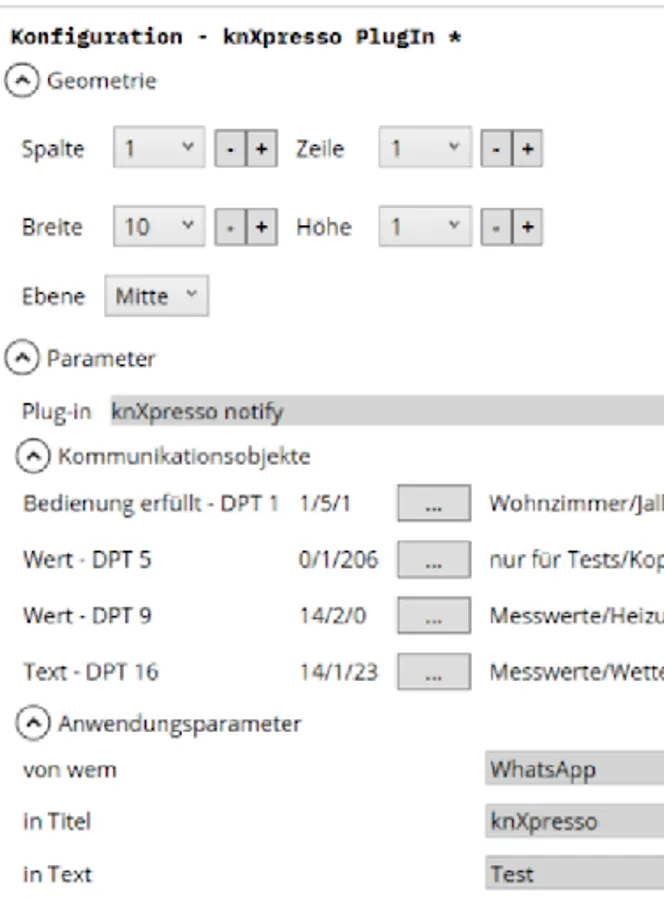The height and width of the screenshot is (900, 664).
Task: Decrease Spalte with minus button
Action: pos(230,149)
